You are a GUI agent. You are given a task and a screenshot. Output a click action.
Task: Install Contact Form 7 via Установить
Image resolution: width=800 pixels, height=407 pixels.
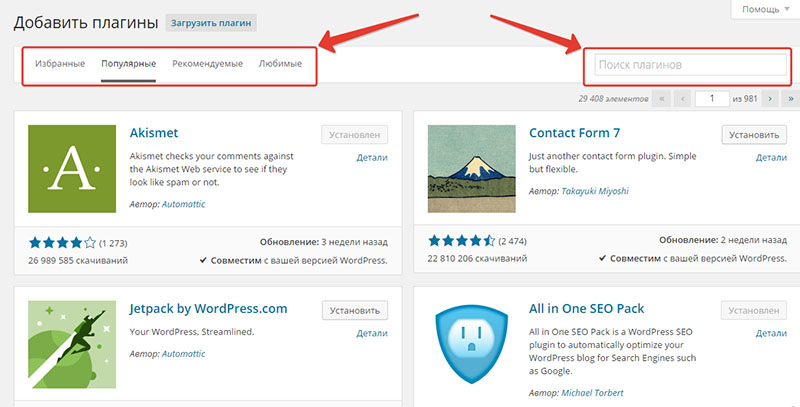(x=754, y=135)
